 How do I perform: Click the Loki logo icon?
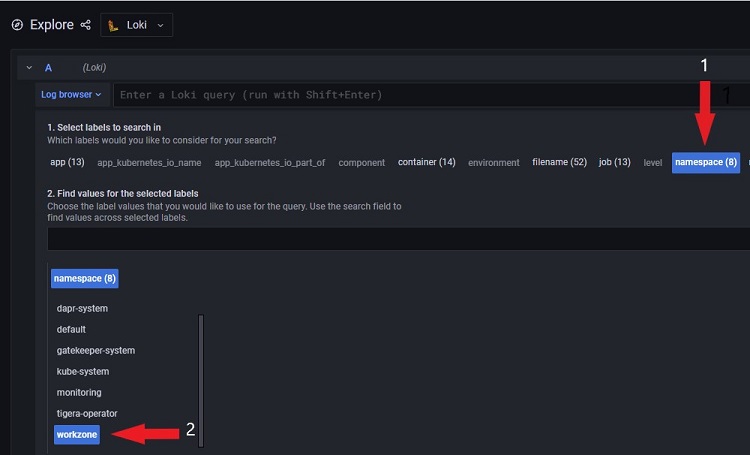point(115,25)
